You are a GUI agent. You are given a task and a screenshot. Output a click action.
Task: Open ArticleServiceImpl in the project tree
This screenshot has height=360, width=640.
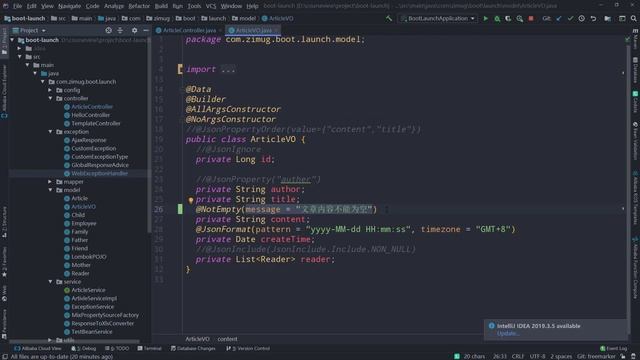click(x=94, y=298)
